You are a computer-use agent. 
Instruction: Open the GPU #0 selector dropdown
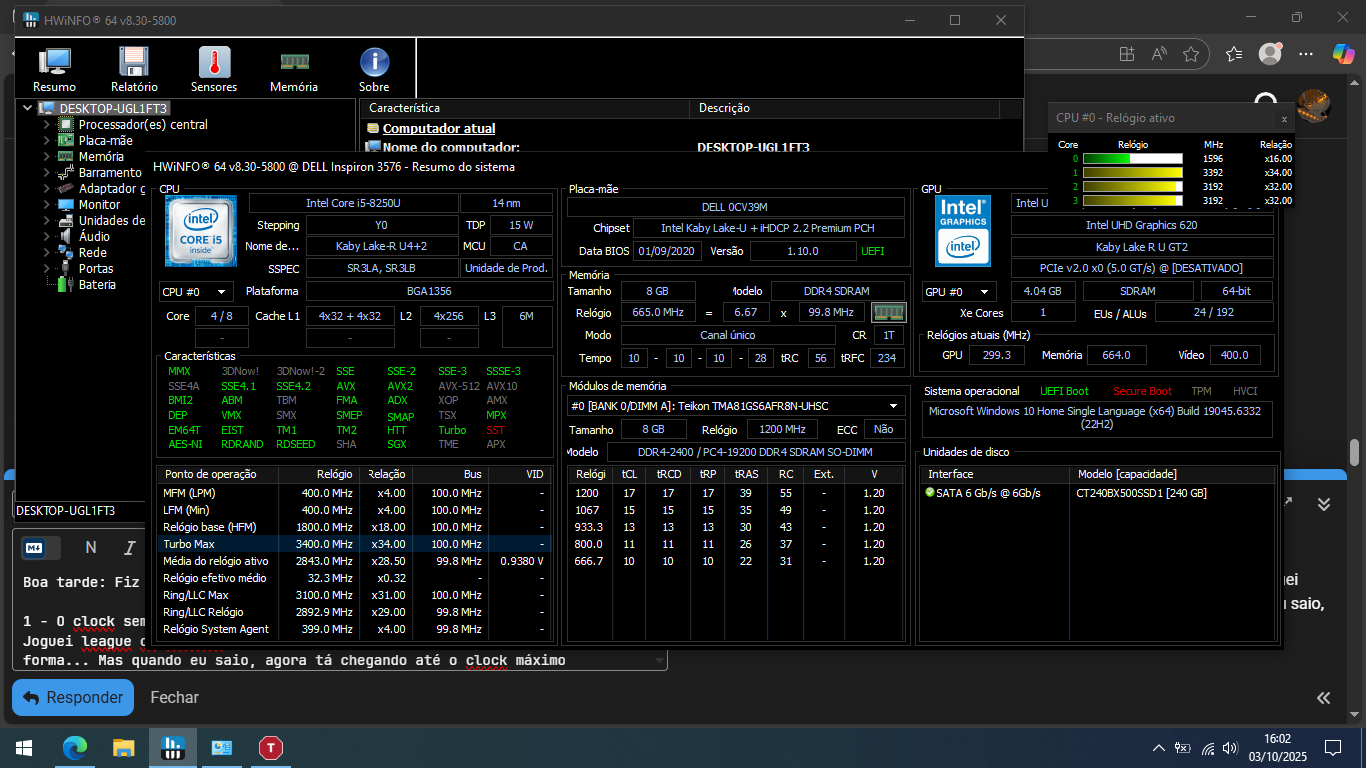[x=959, y=292]
